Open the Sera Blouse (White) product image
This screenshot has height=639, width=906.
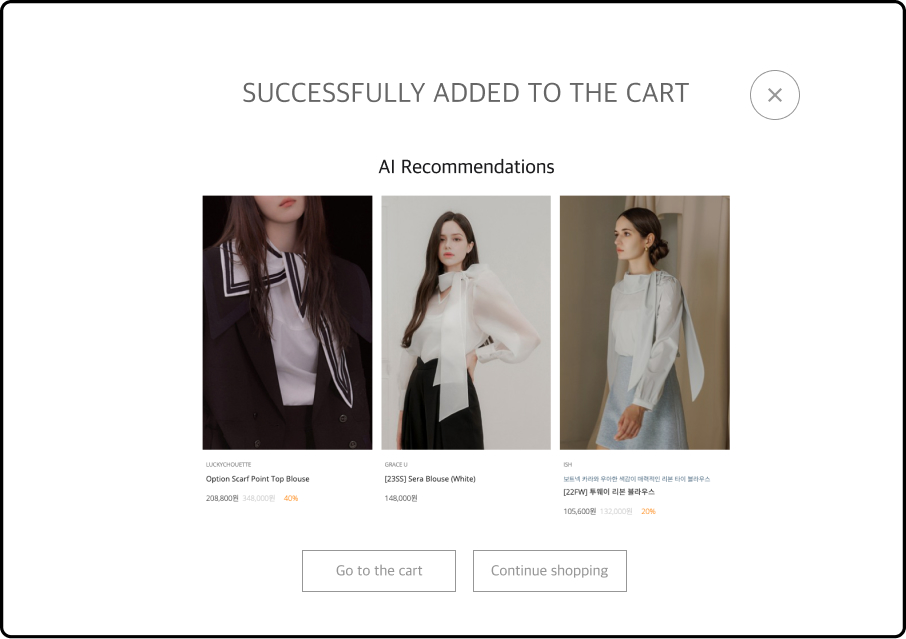coord(466,322)
